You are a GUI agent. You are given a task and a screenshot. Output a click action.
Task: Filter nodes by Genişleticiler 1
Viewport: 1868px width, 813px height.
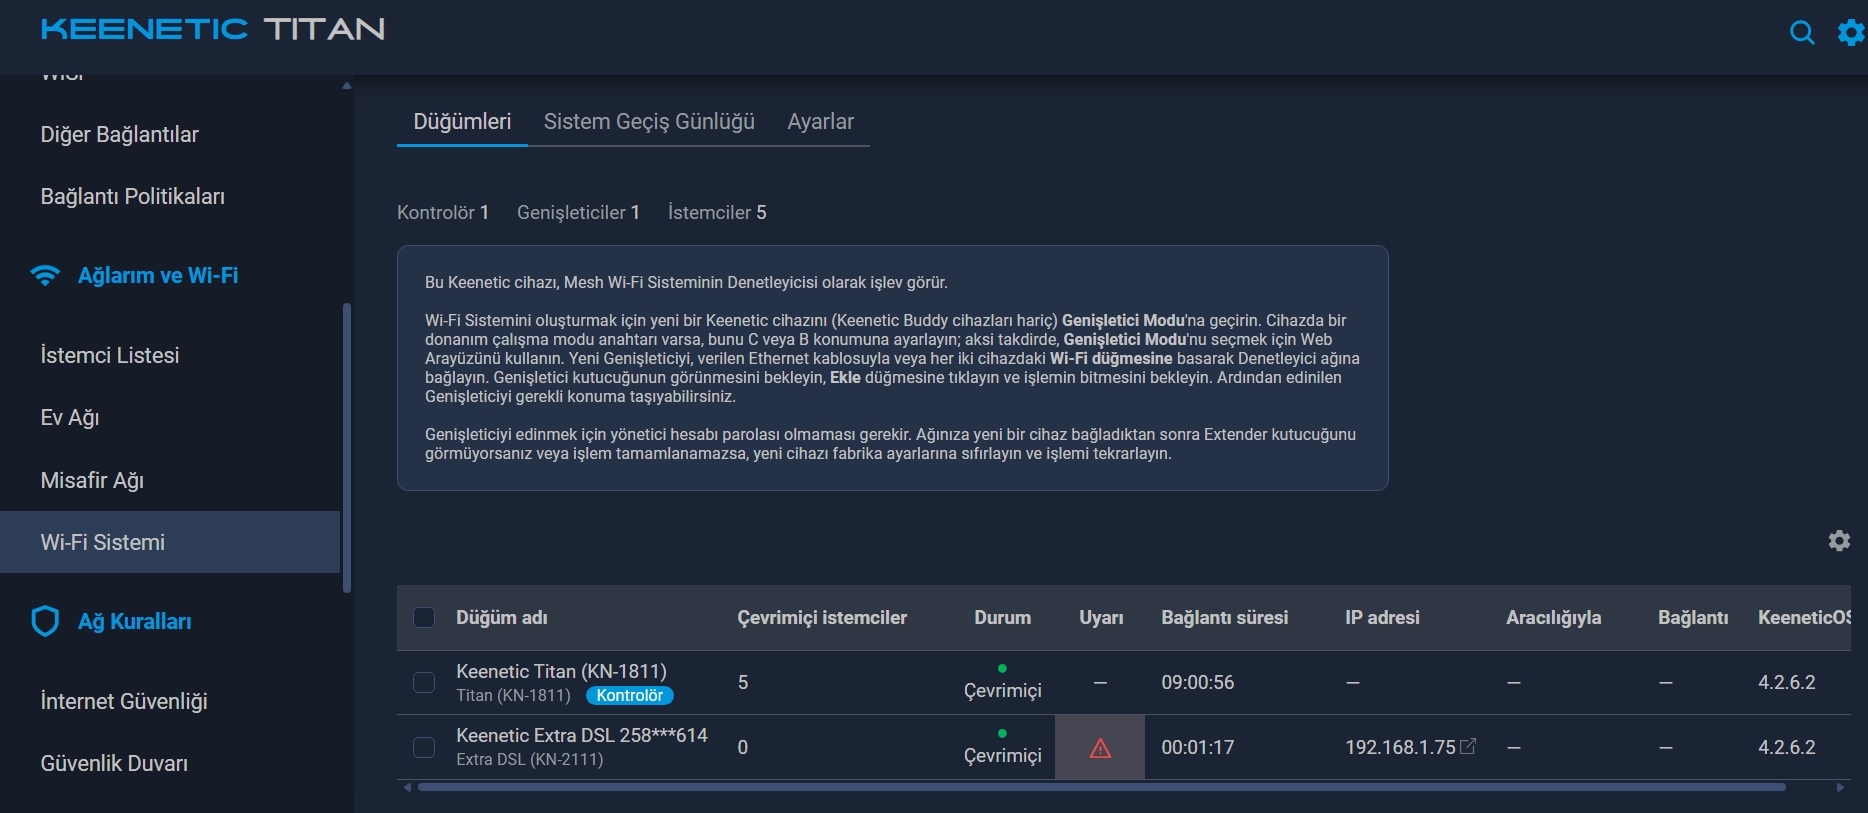pyautogui.click(x=578, y=212)
